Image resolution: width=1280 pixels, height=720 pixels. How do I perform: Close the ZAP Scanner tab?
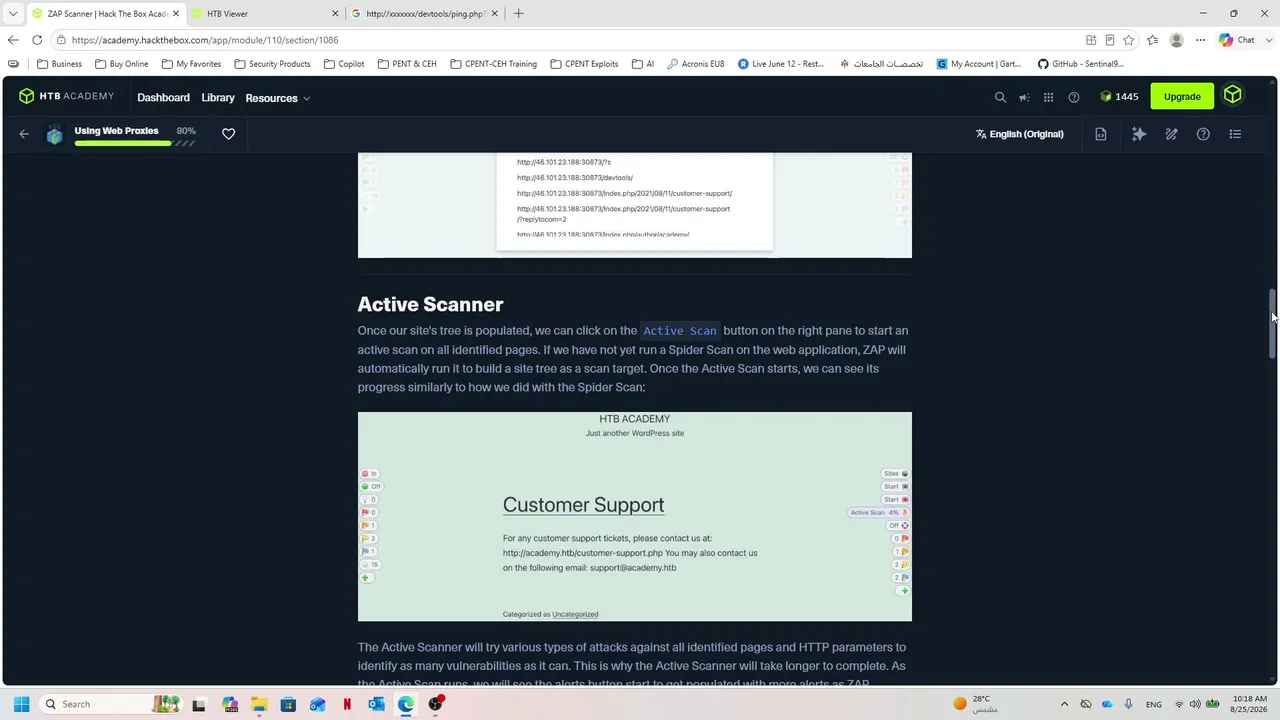pos(175,14)
